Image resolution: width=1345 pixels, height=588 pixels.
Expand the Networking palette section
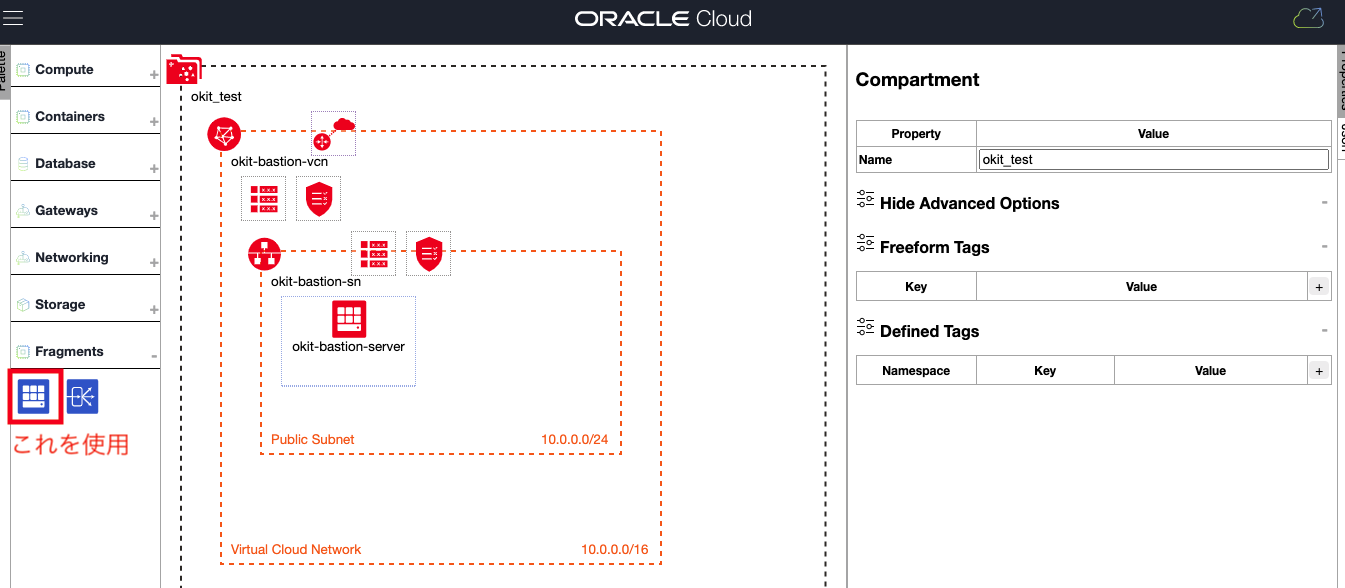pos(154,263)
